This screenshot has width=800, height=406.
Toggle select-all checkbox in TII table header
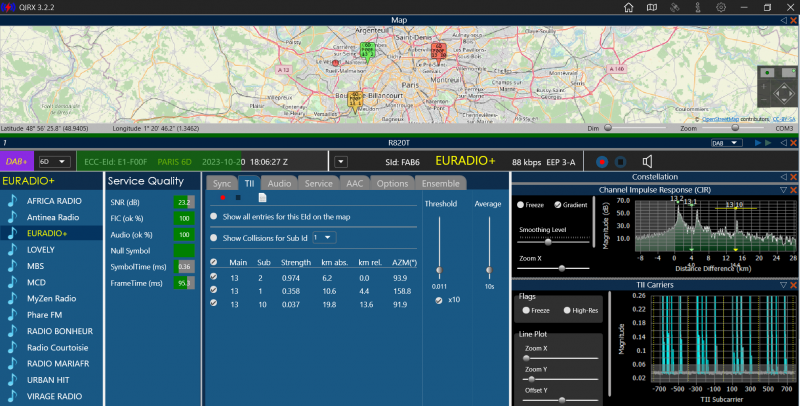214,262
